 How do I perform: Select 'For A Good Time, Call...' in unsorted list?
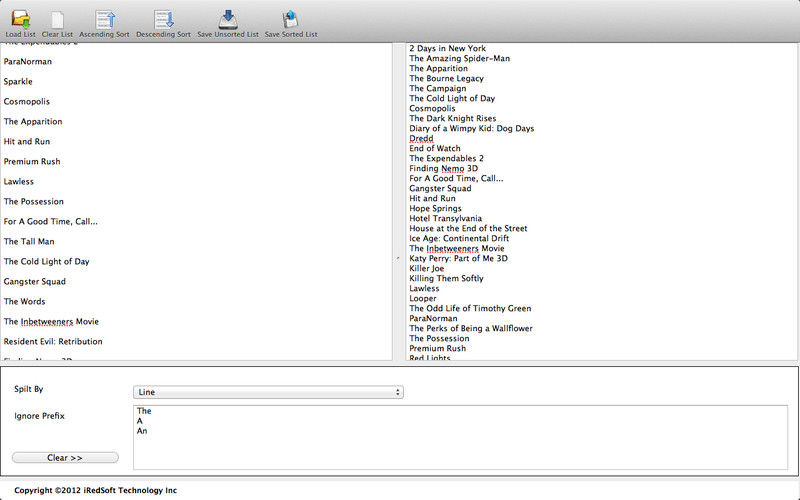click(51, 221)
